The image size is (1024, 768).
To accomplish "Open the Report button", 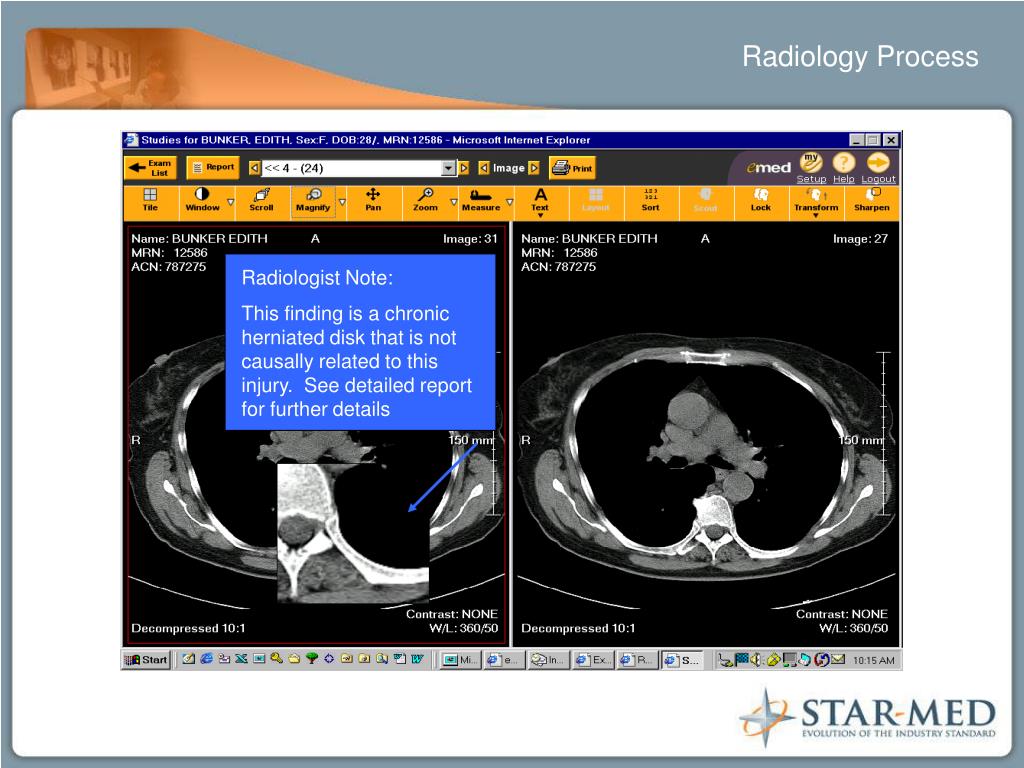I will point(213,168).
